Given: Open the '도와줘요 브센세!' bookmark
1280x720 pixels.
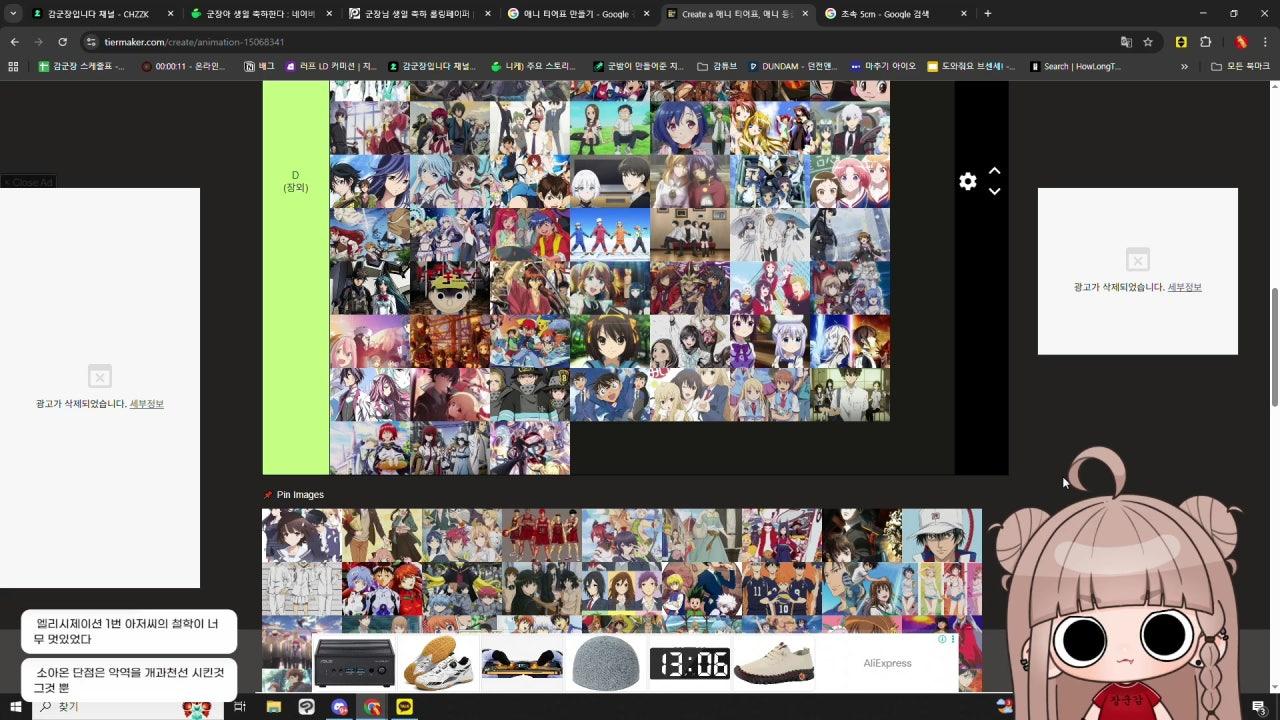Looking at the screenshot, I should tap(971, 66).
